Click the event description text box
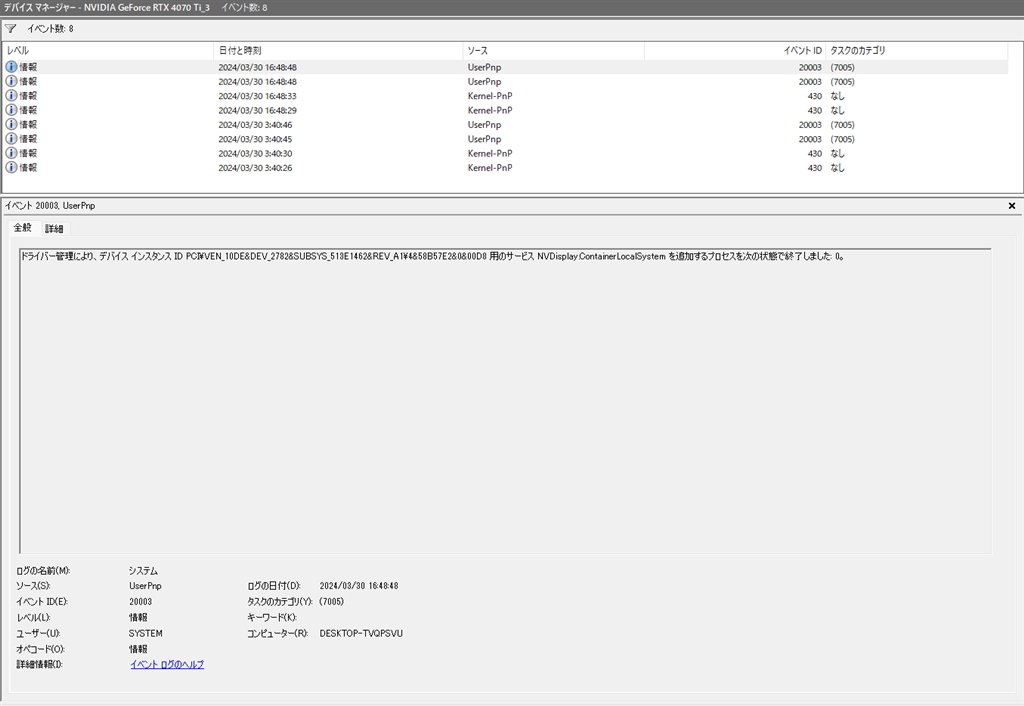This screenshot has width=1024, height=706. [x=505, y=401]
